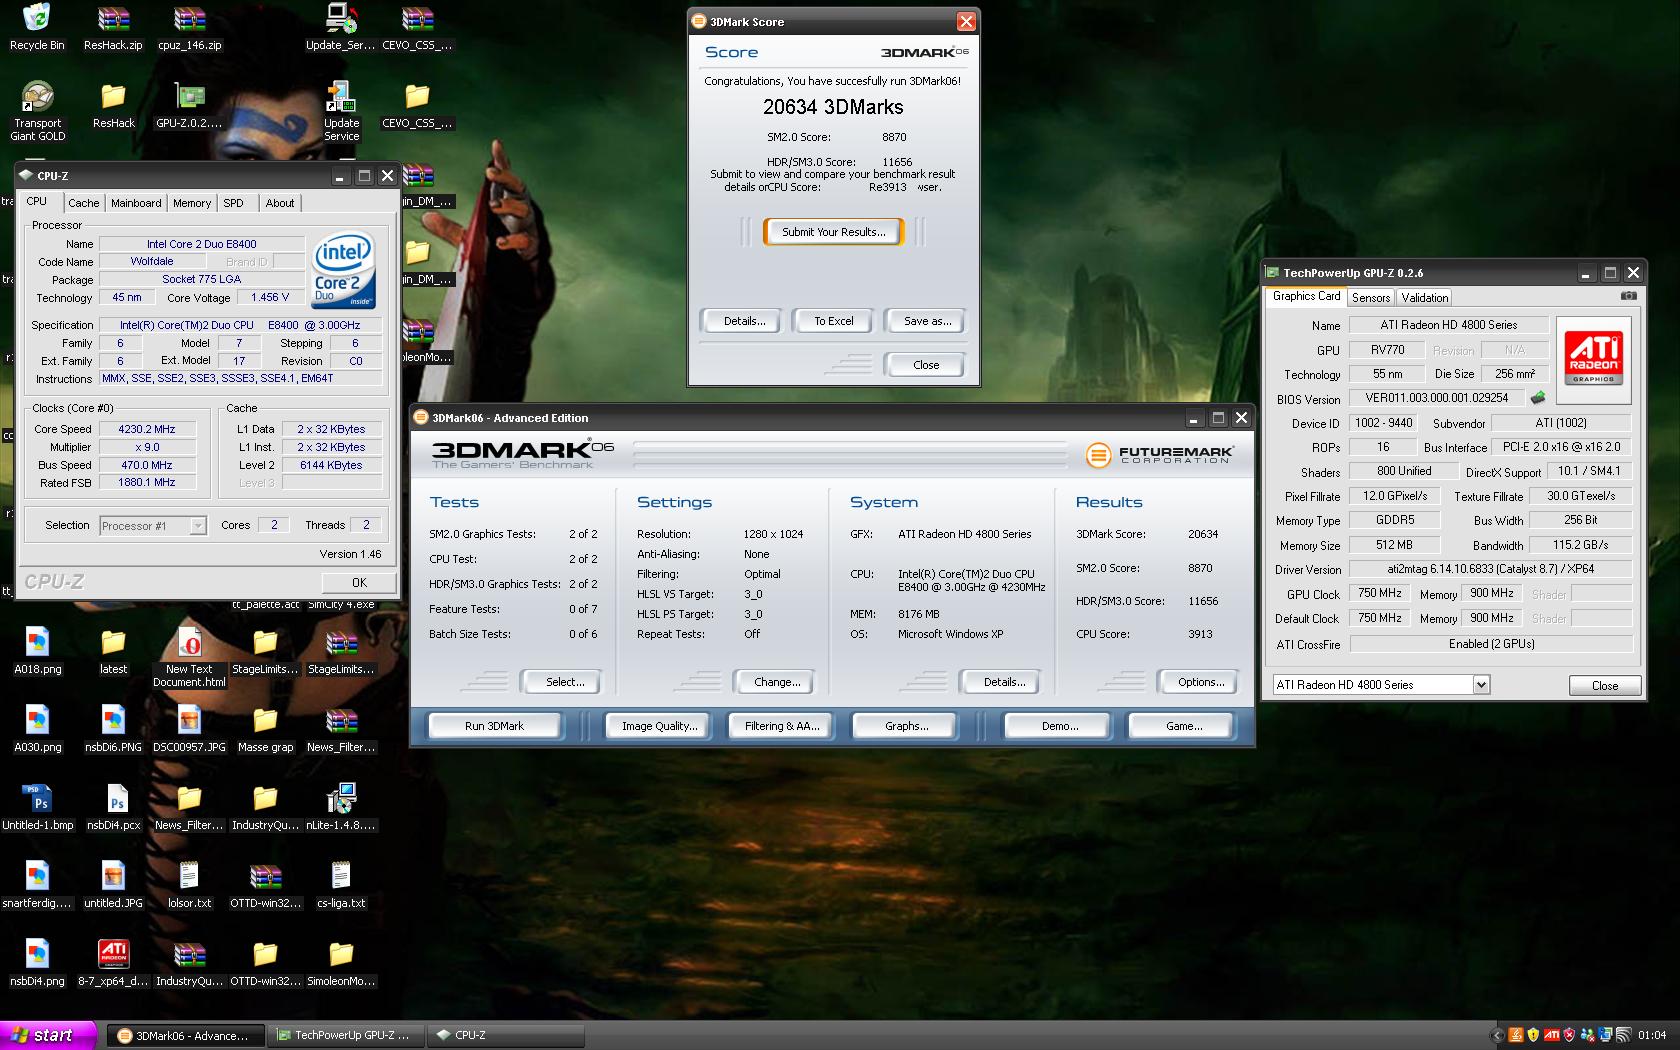The height and width of the screenshot is (1050, 1680).
Task: Click GPU-Z BIOS save chip icon
Action: pos(1538,397)
